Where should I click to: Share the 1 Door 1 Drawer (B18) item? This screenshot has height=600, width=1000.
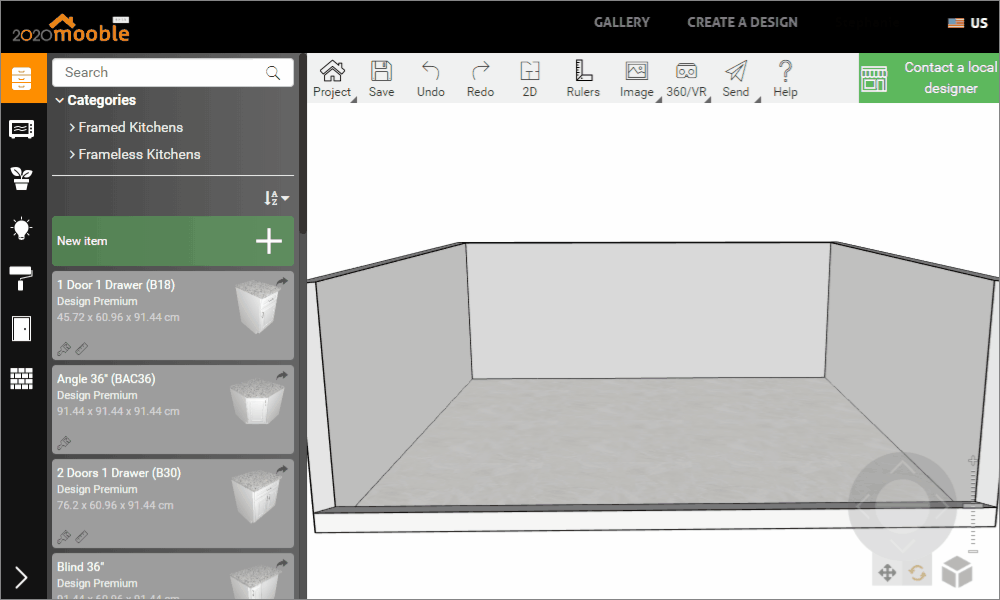[282, 281]
